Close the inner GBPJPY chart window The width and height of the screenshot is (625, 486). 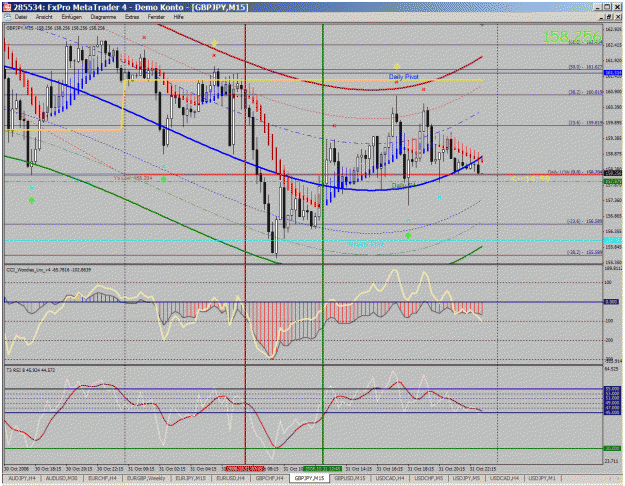pos(617,17)
